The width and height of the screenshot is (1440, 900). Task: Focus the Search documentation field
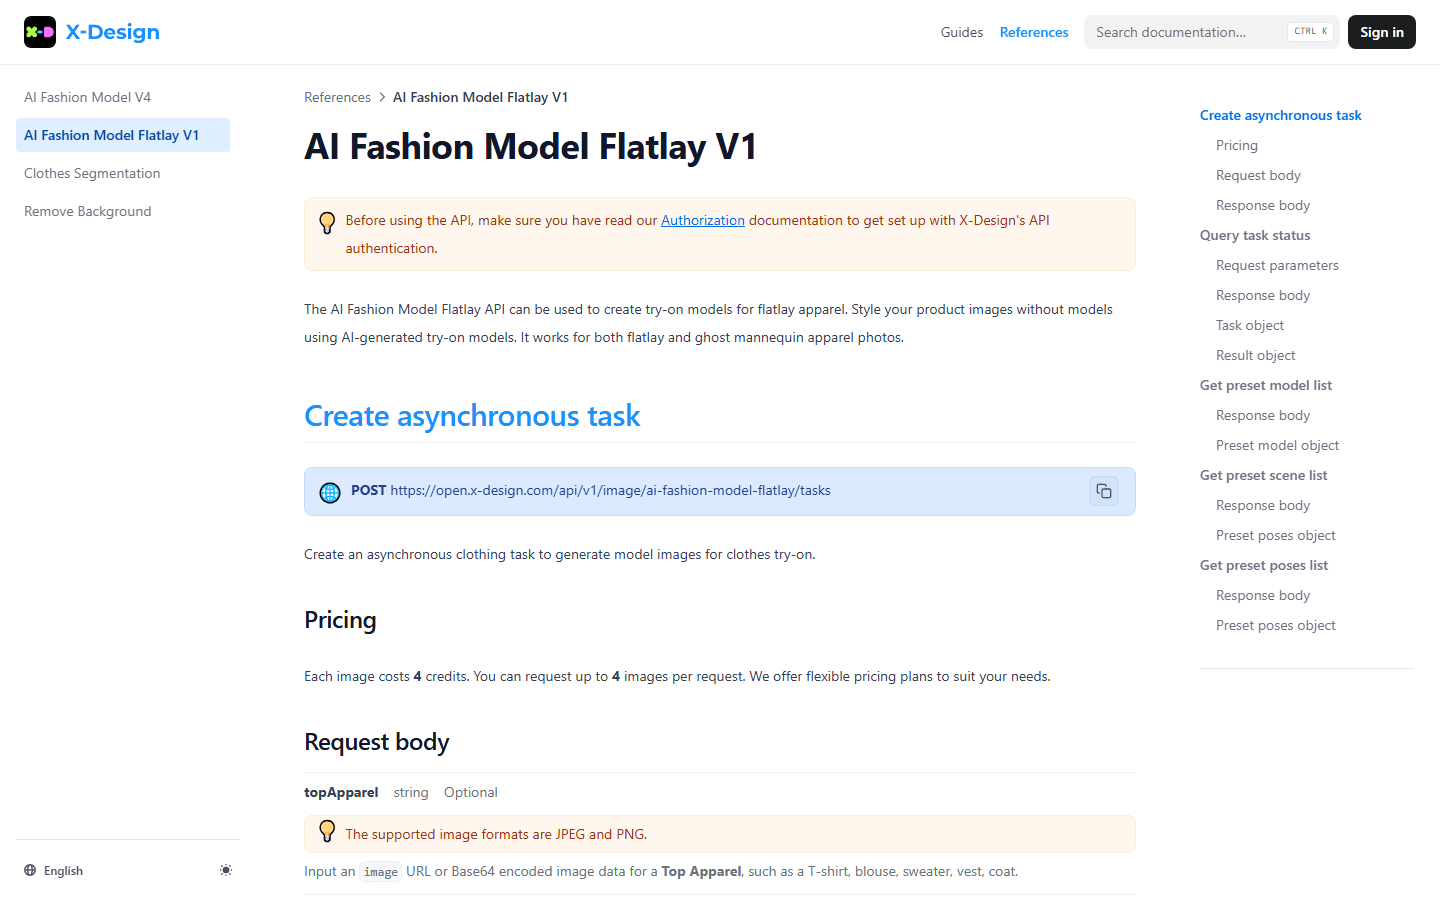[1211, 32]
